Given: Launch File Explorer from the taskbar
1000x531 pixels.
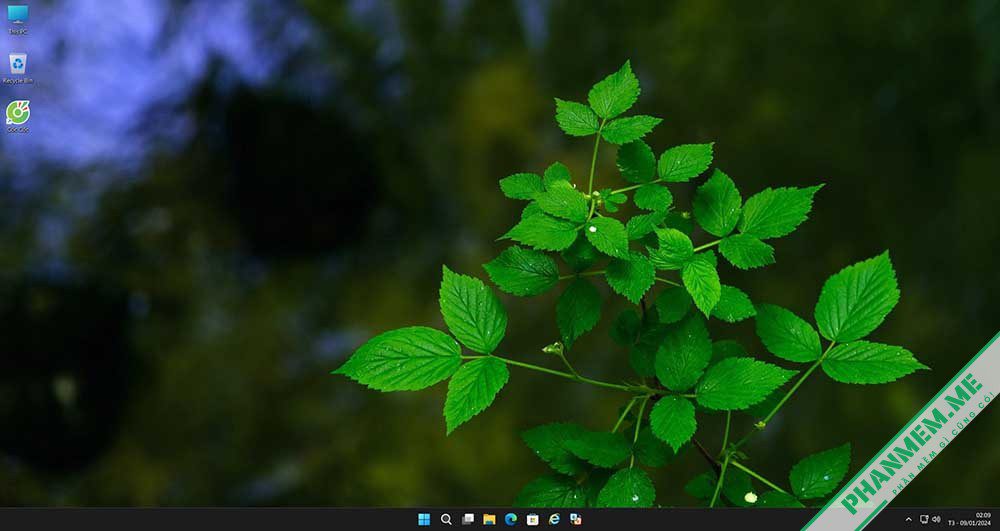Looking at the screenshot, I should point(489,519).
